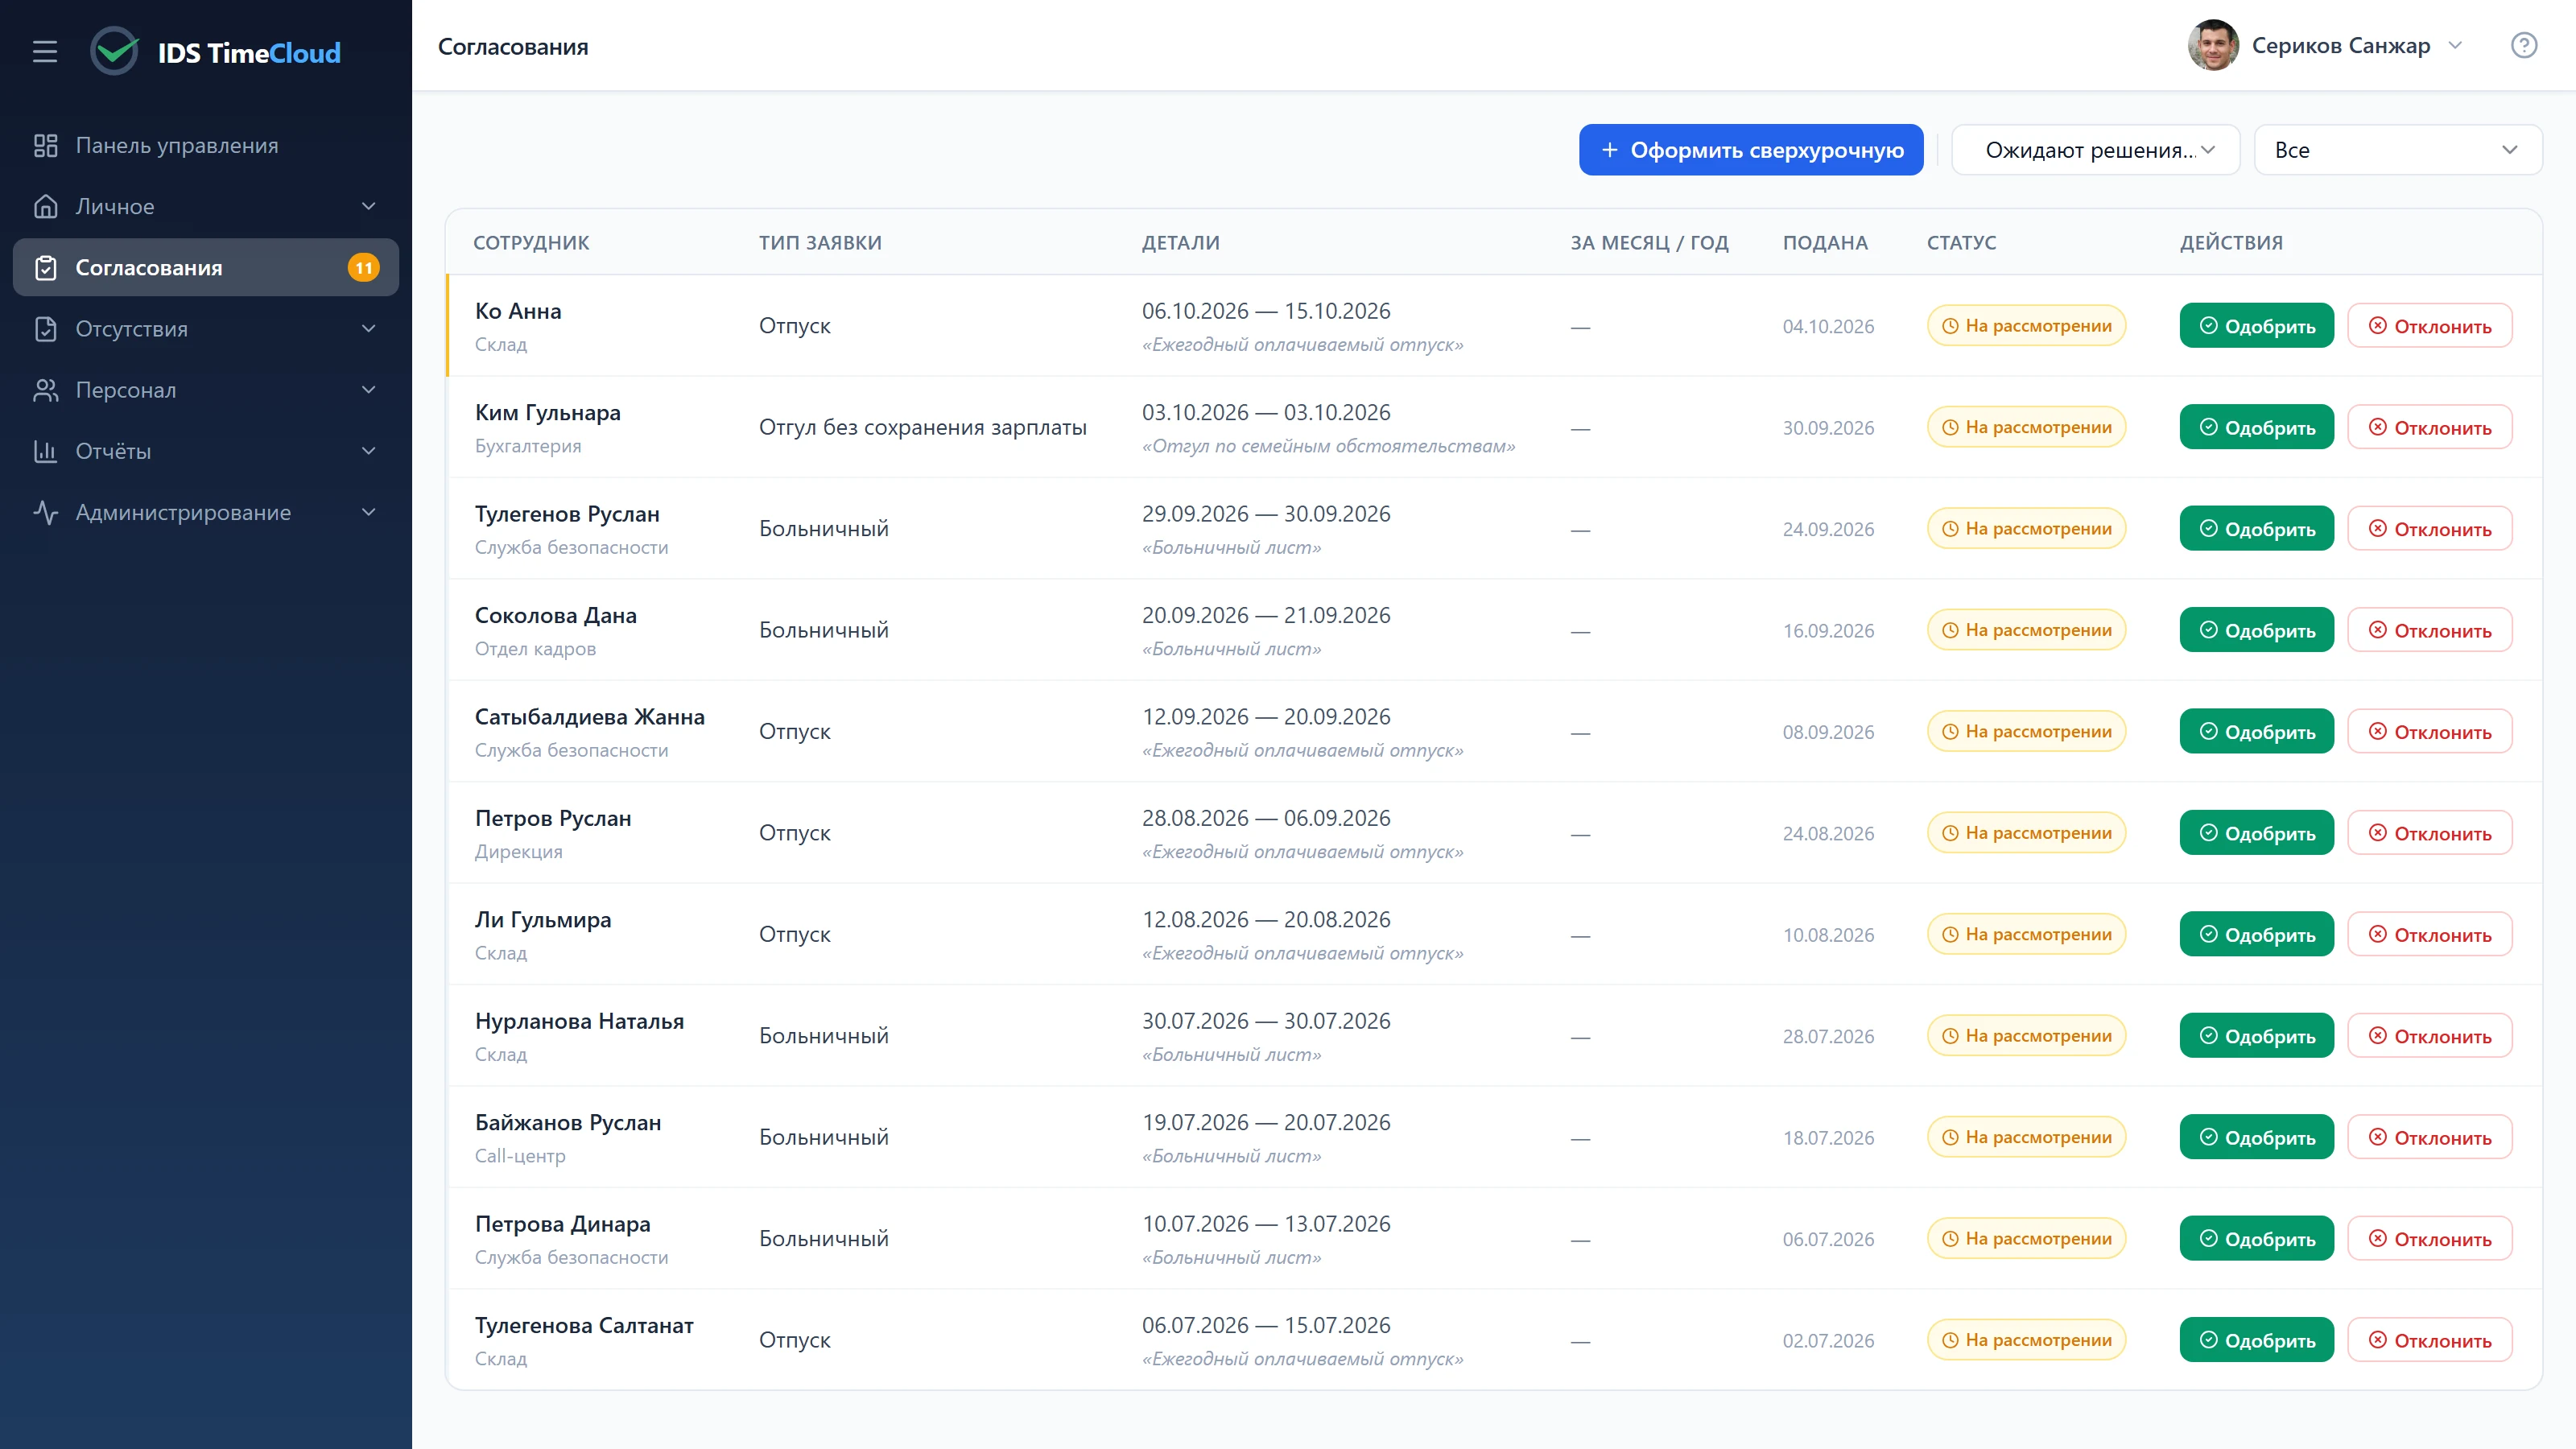
Task: Select Согласования menu item in sidebar
Action: pyautogui.click(x=206, y=268)
